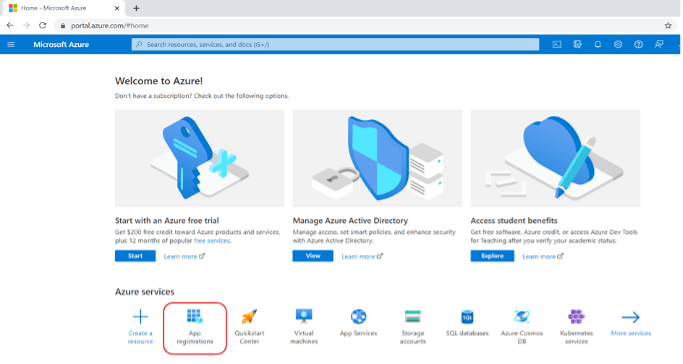This screenshot has width=683, height=364.
Task: Open Storage accounts service
Action: click(x=413, y=327)
